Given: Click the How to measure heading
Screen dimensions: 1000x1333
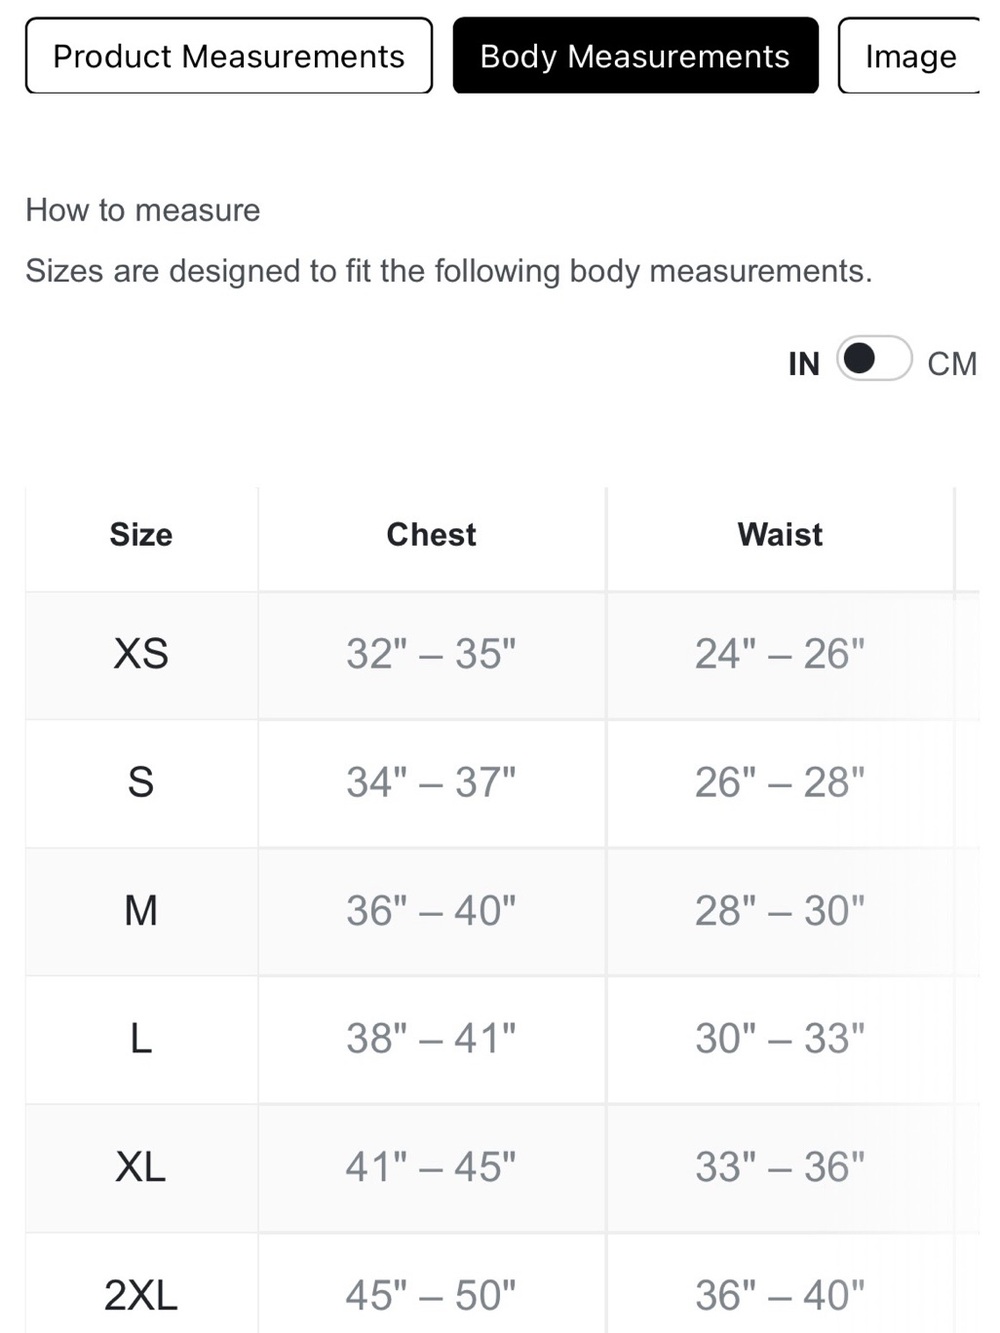Looking at the screenshot, I should coord(143,210).
